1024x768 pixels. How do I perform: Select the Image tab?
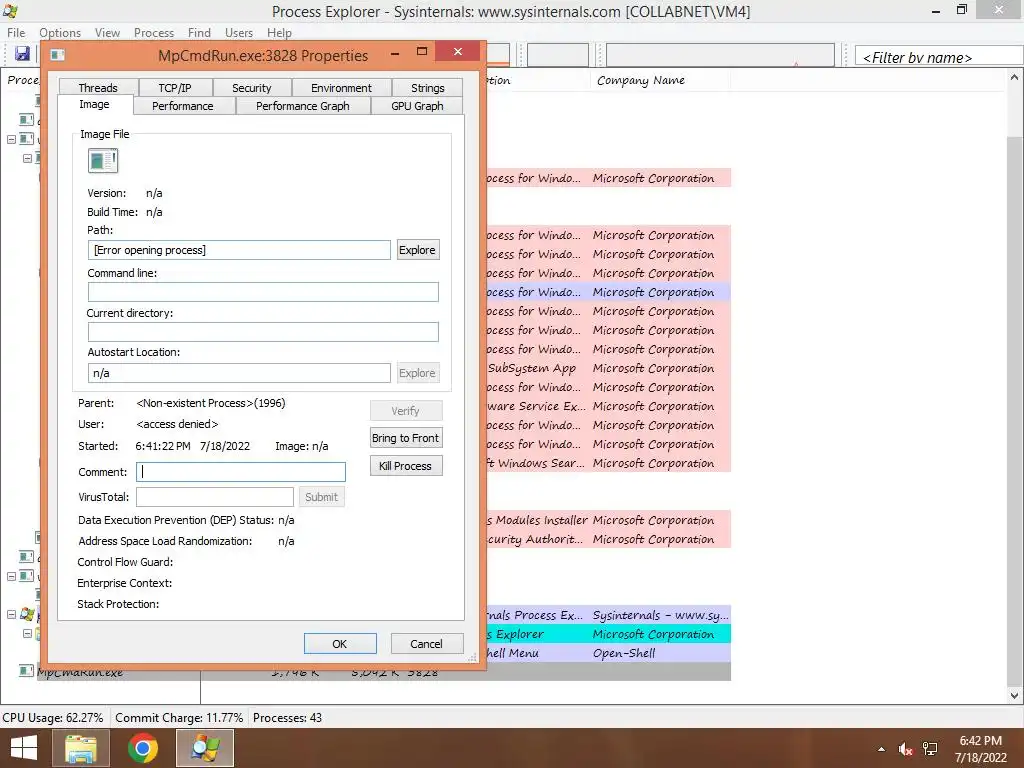click(95, 104)
